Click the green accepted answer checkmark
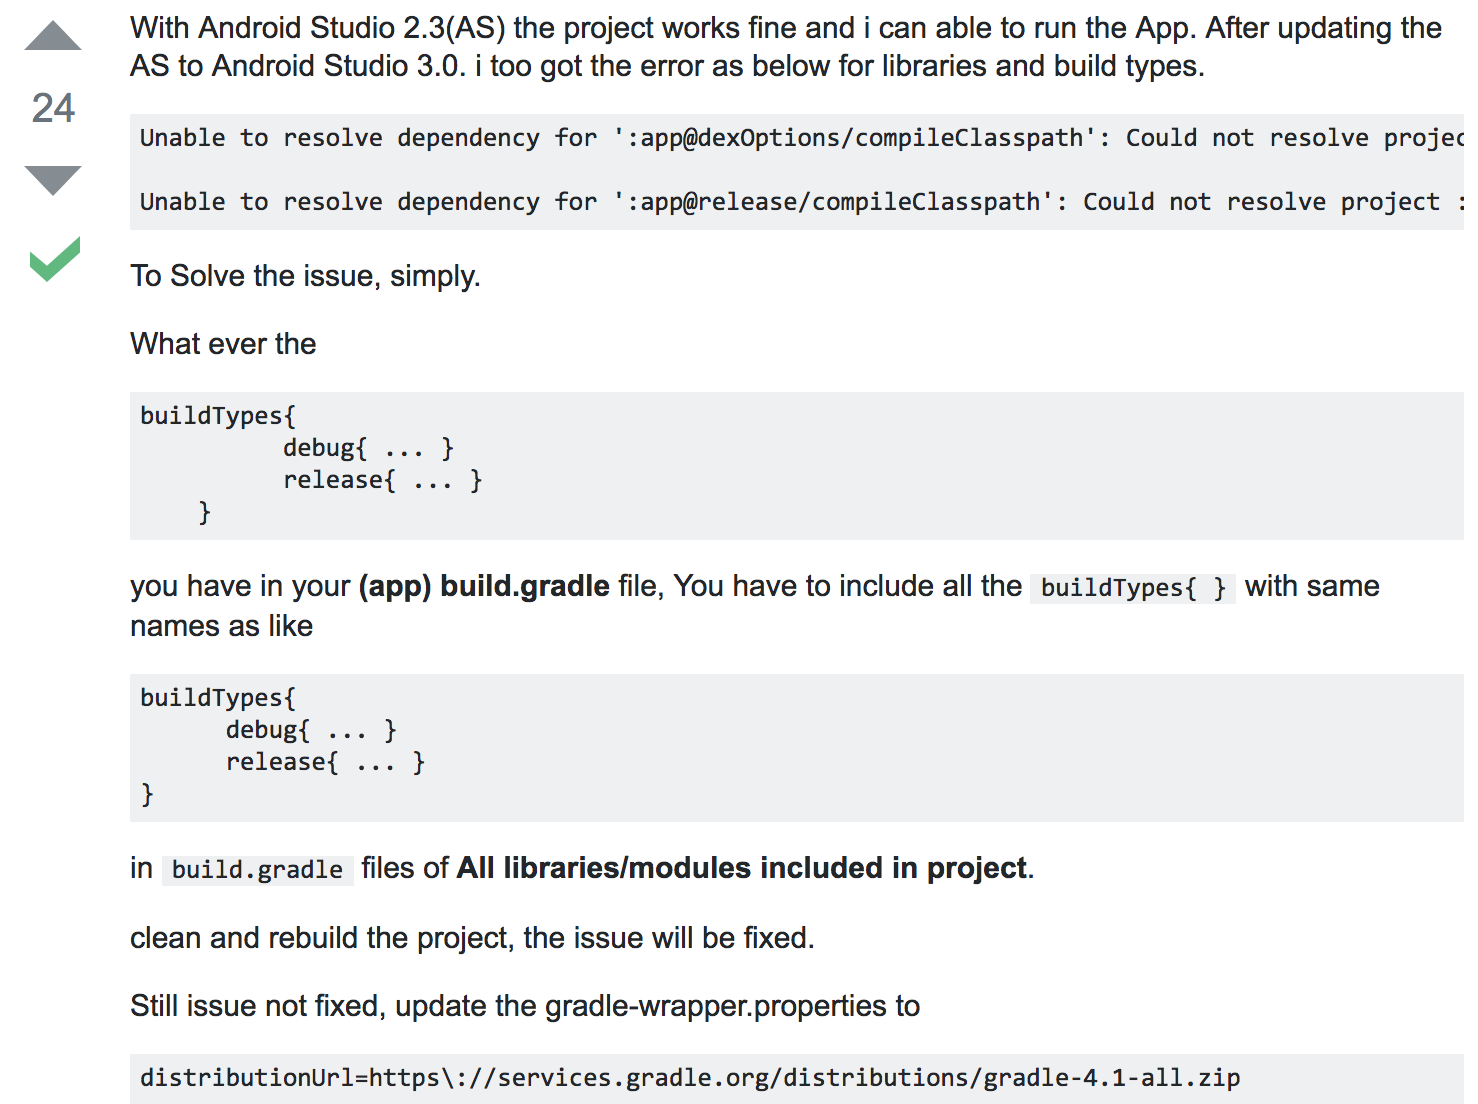 coord(55,259)
